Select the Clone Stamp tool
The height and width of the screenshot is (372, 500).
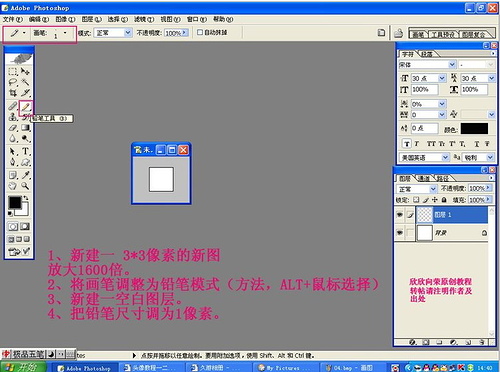[13, 117]
